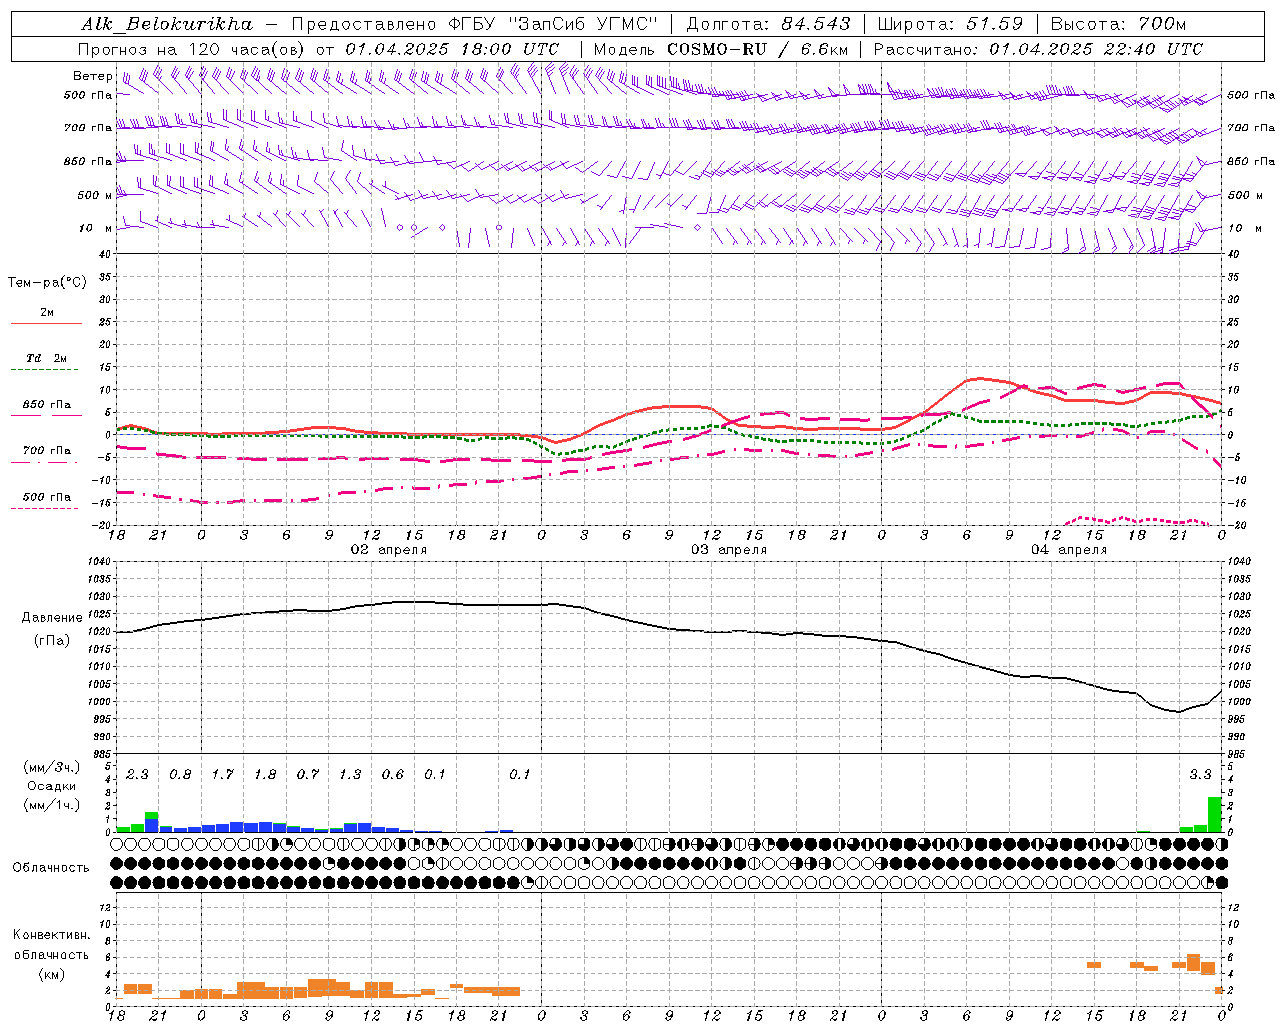The width and height of the screenshot is (1280, 1024).
Task: Click the Широта: 51.59 value
Action: [950, 24]
